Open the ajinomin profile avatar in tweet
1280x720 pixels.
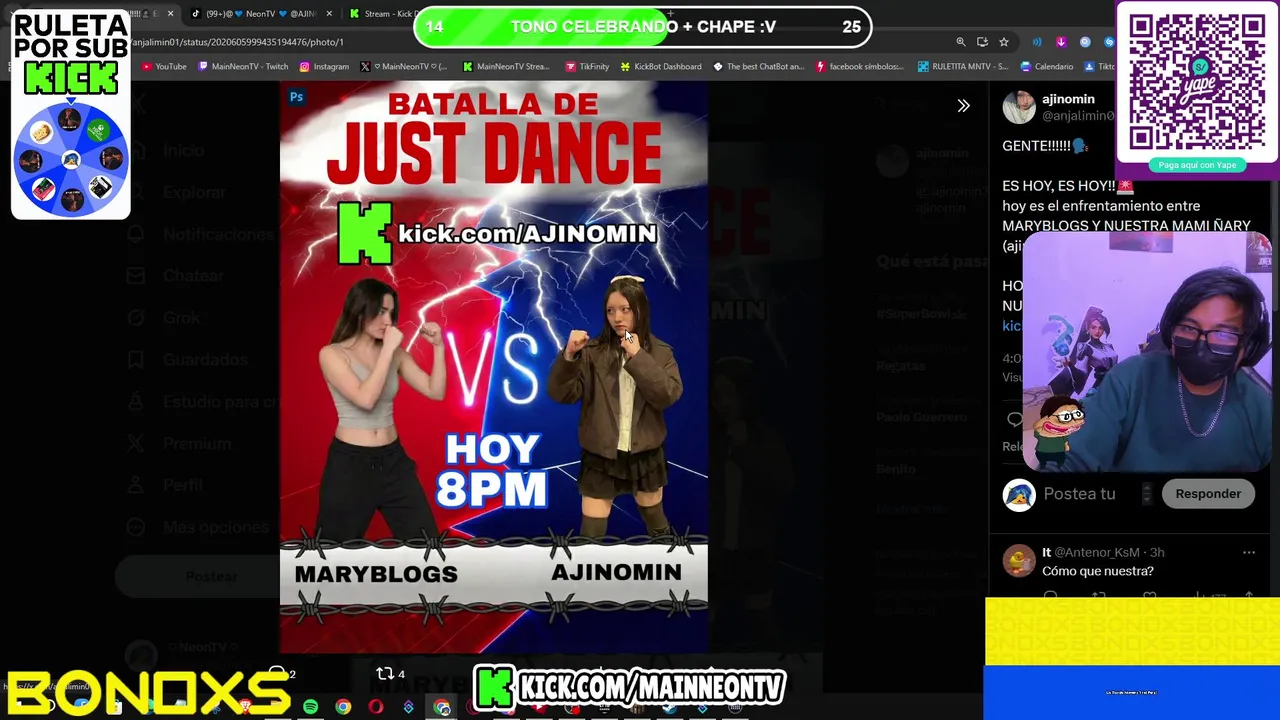1019,107
